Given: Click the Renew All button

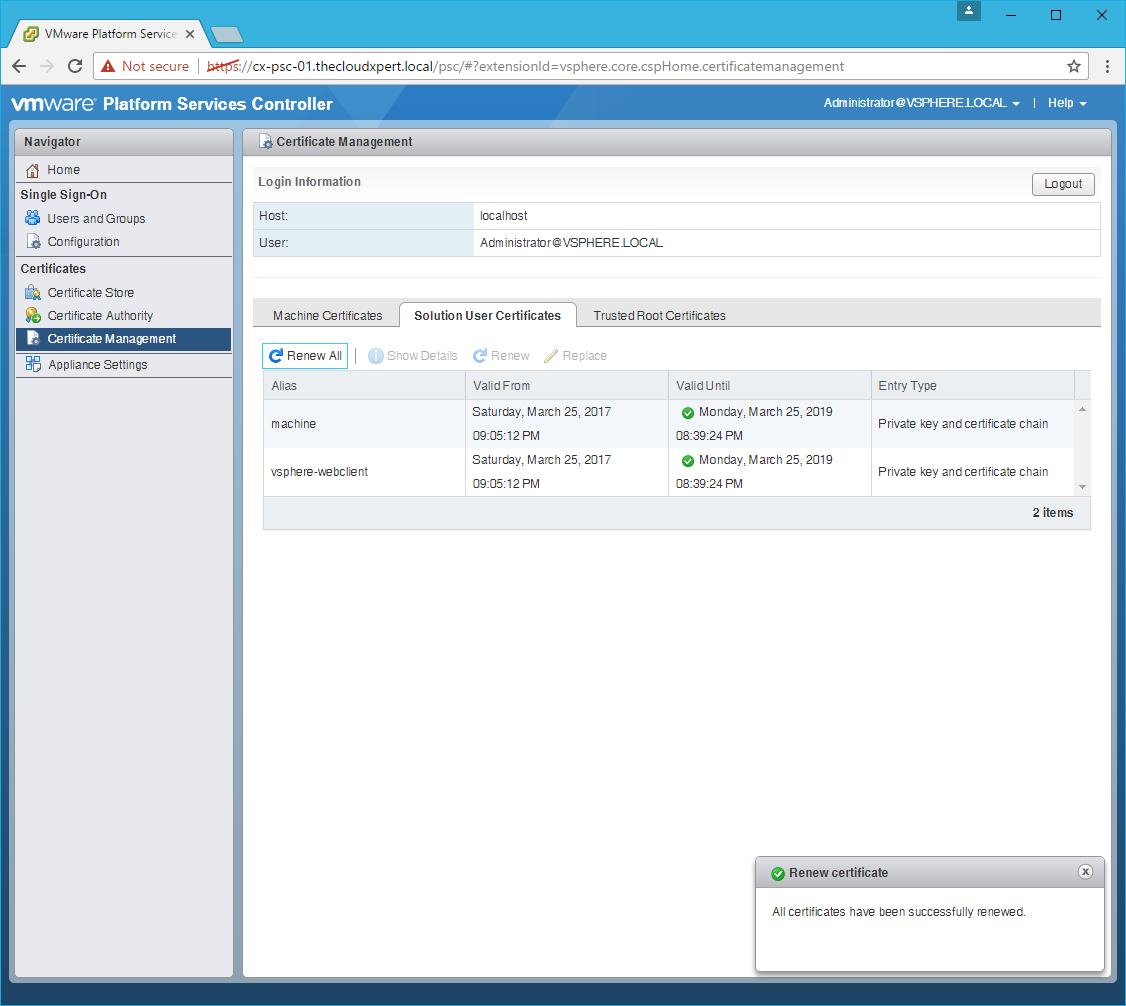Looking at the screenshot, I should click(x=305, y=356).
